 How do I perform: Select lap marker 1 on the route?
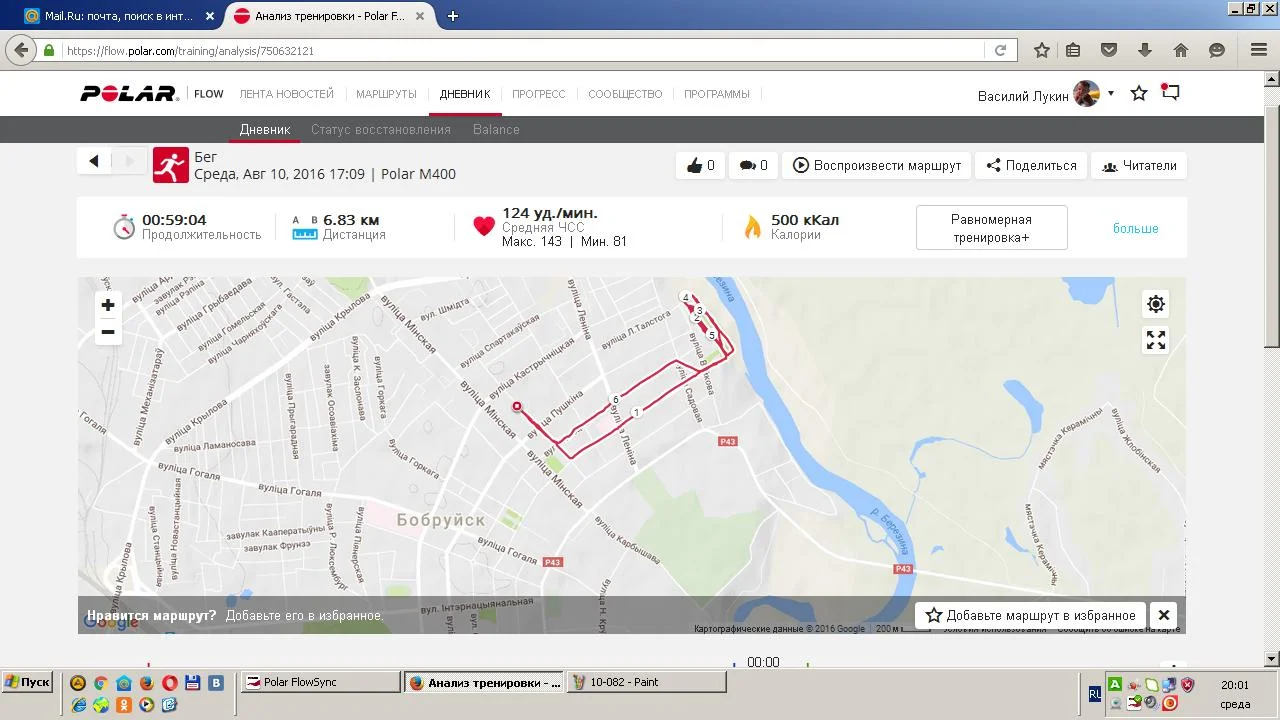click(636, 412)
